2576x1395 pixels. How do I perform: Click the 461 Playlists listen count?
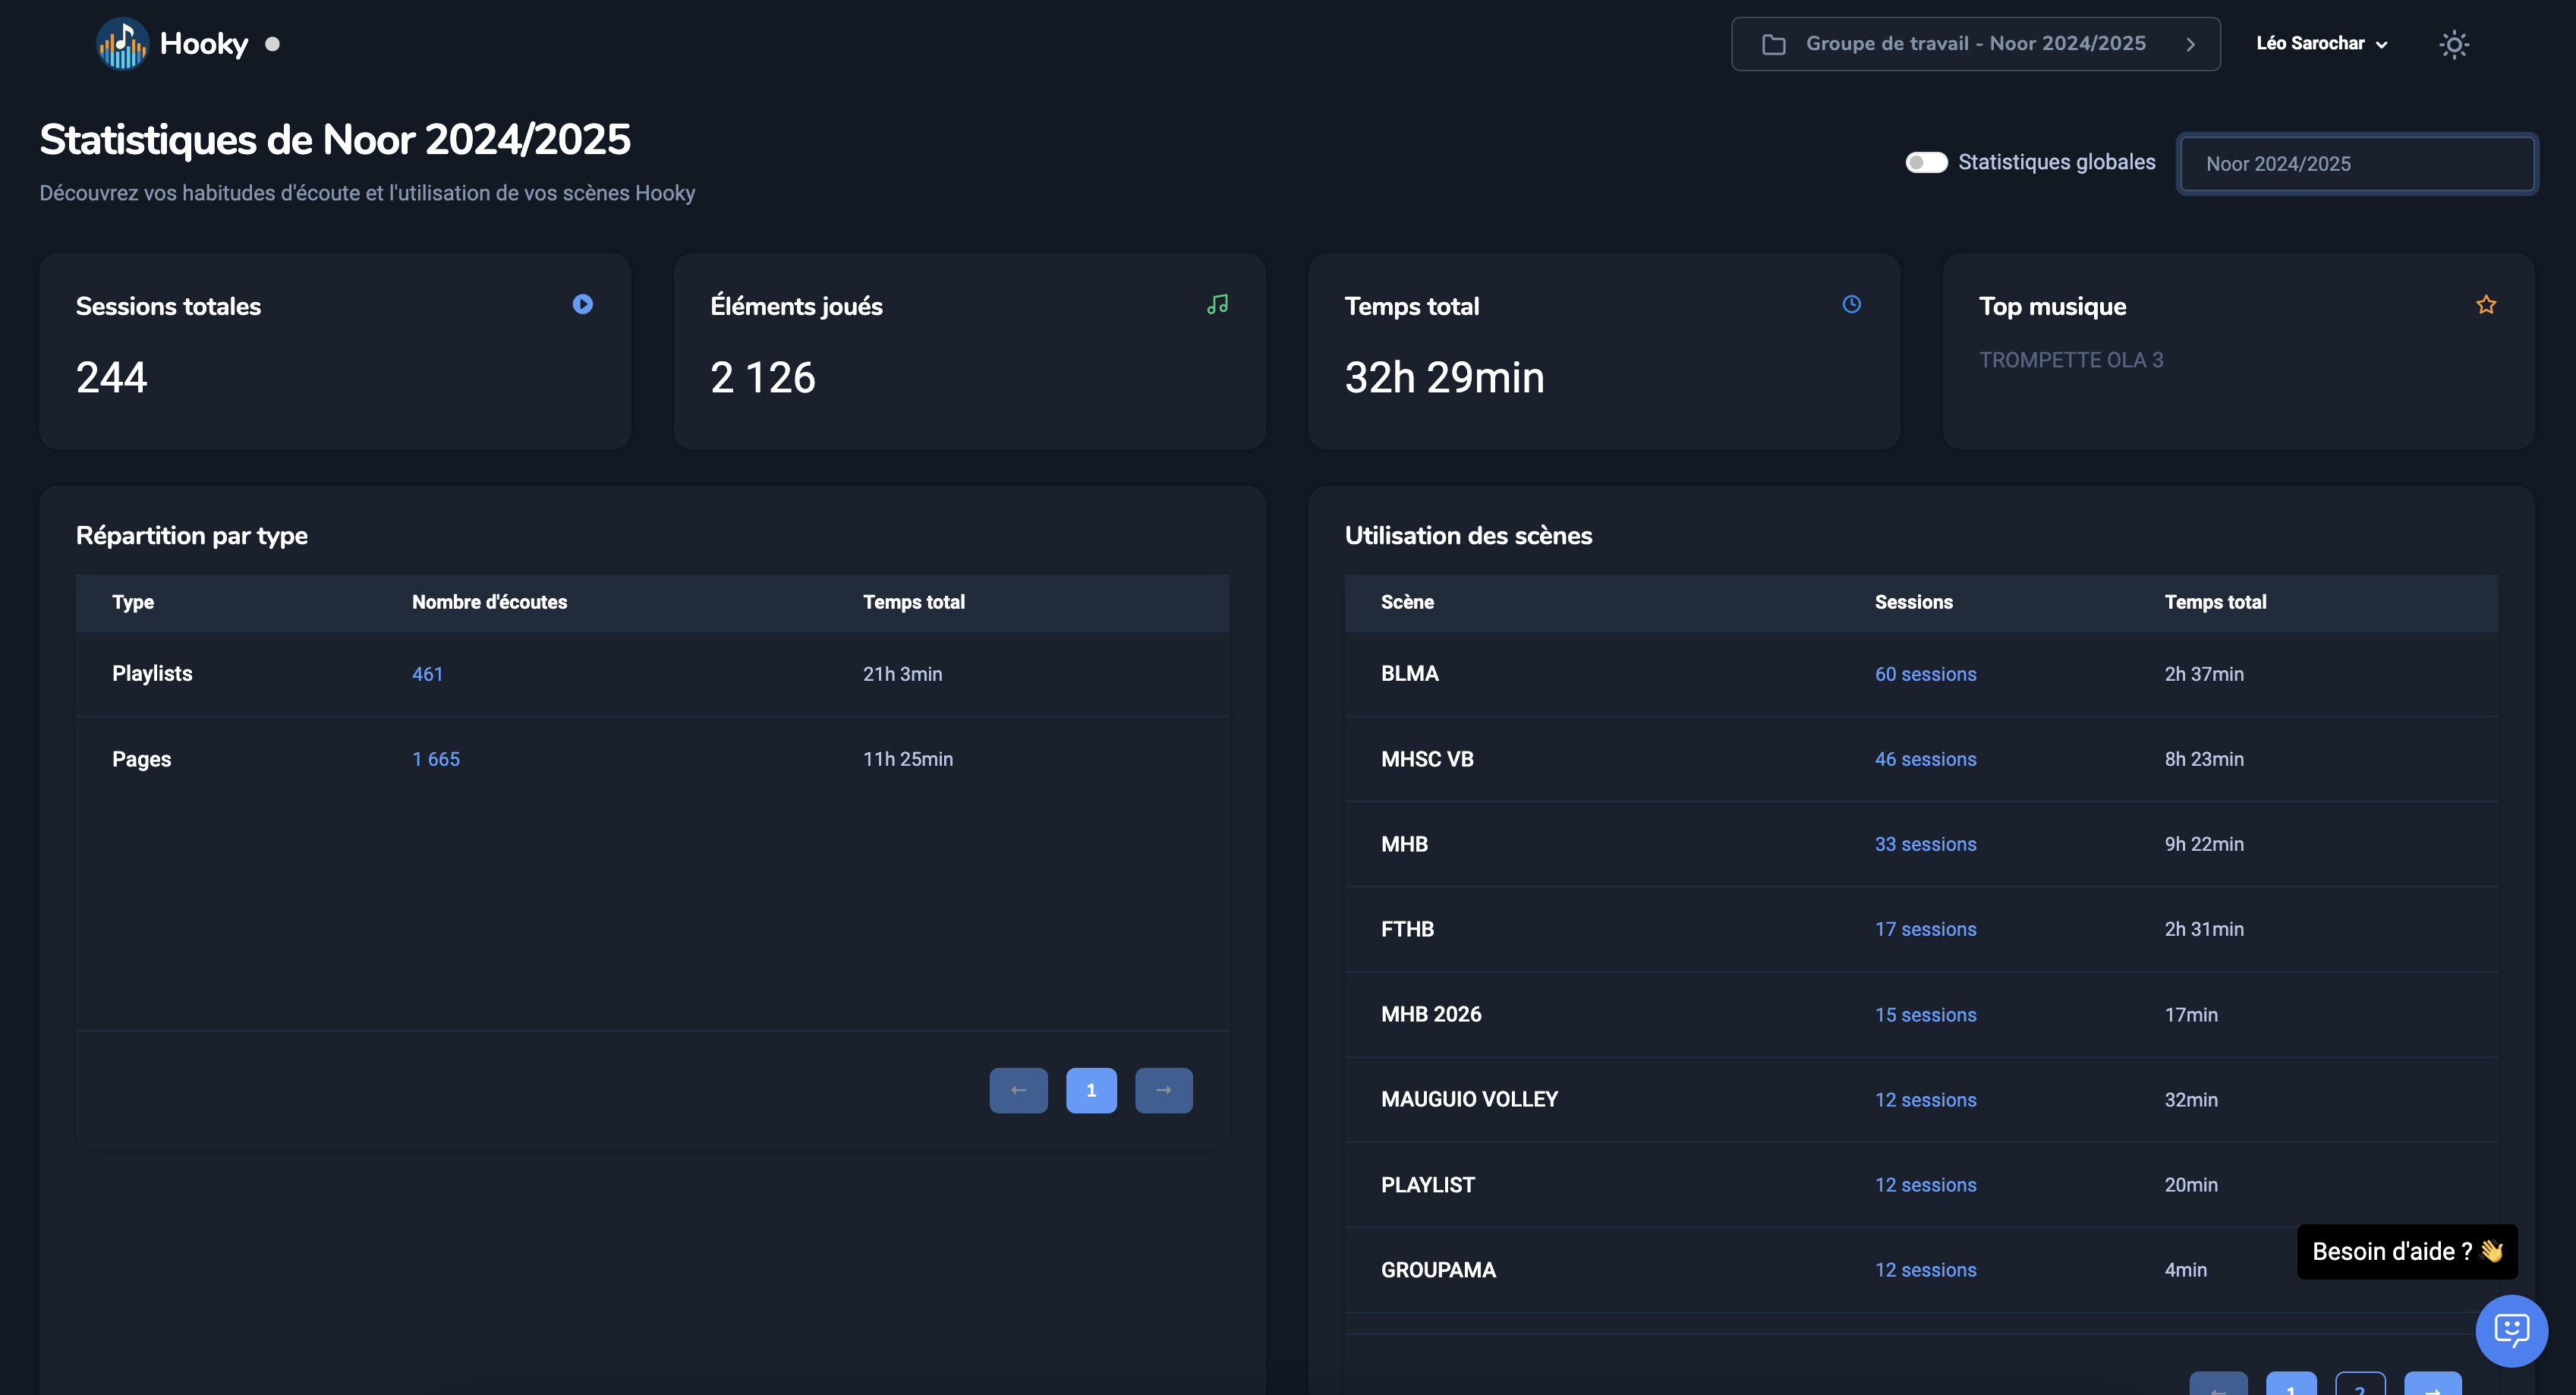point(427,674)
